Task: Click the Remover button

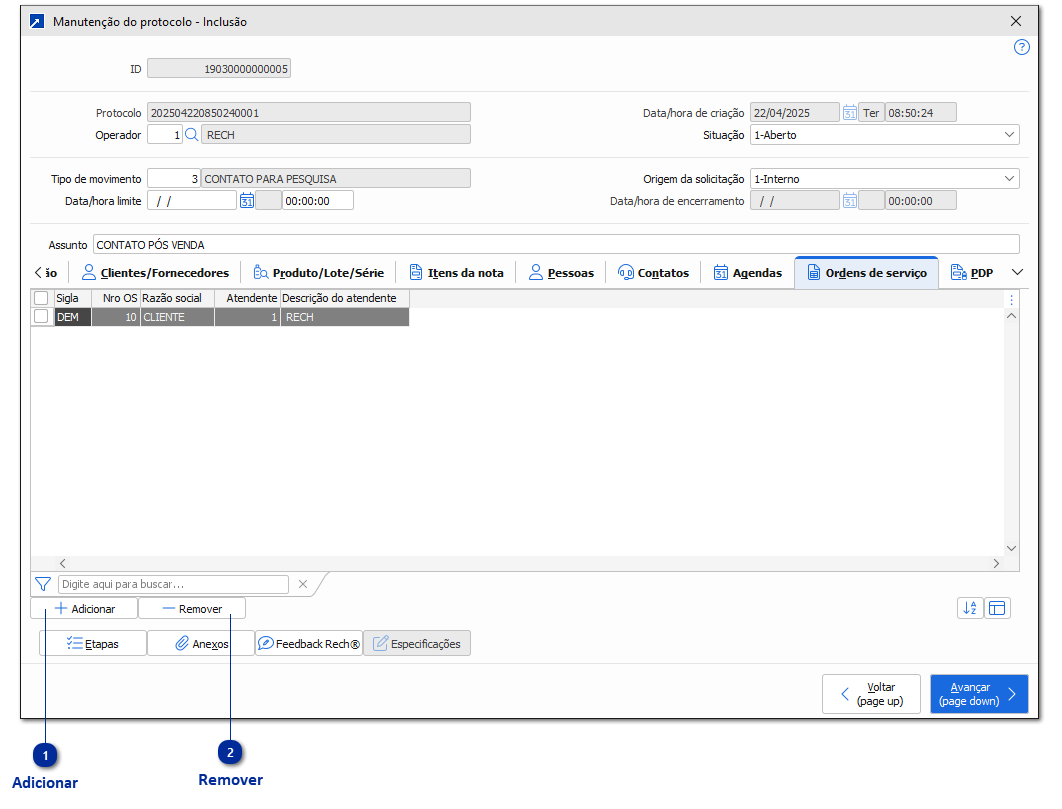Action: (192, 608)
